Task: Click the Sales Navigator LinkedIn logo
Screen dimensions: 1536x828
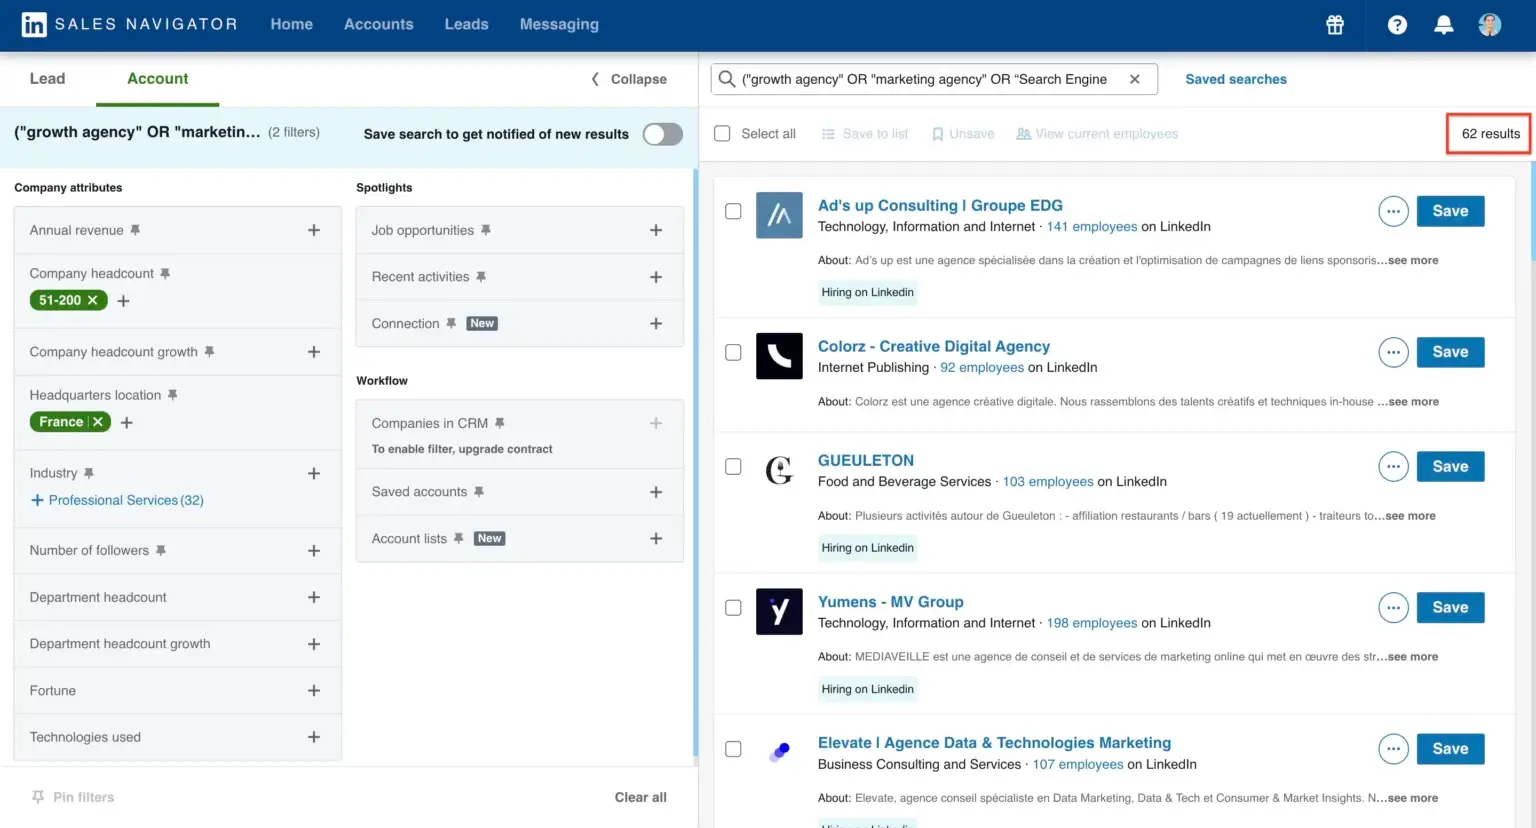Action: point(34,24)
